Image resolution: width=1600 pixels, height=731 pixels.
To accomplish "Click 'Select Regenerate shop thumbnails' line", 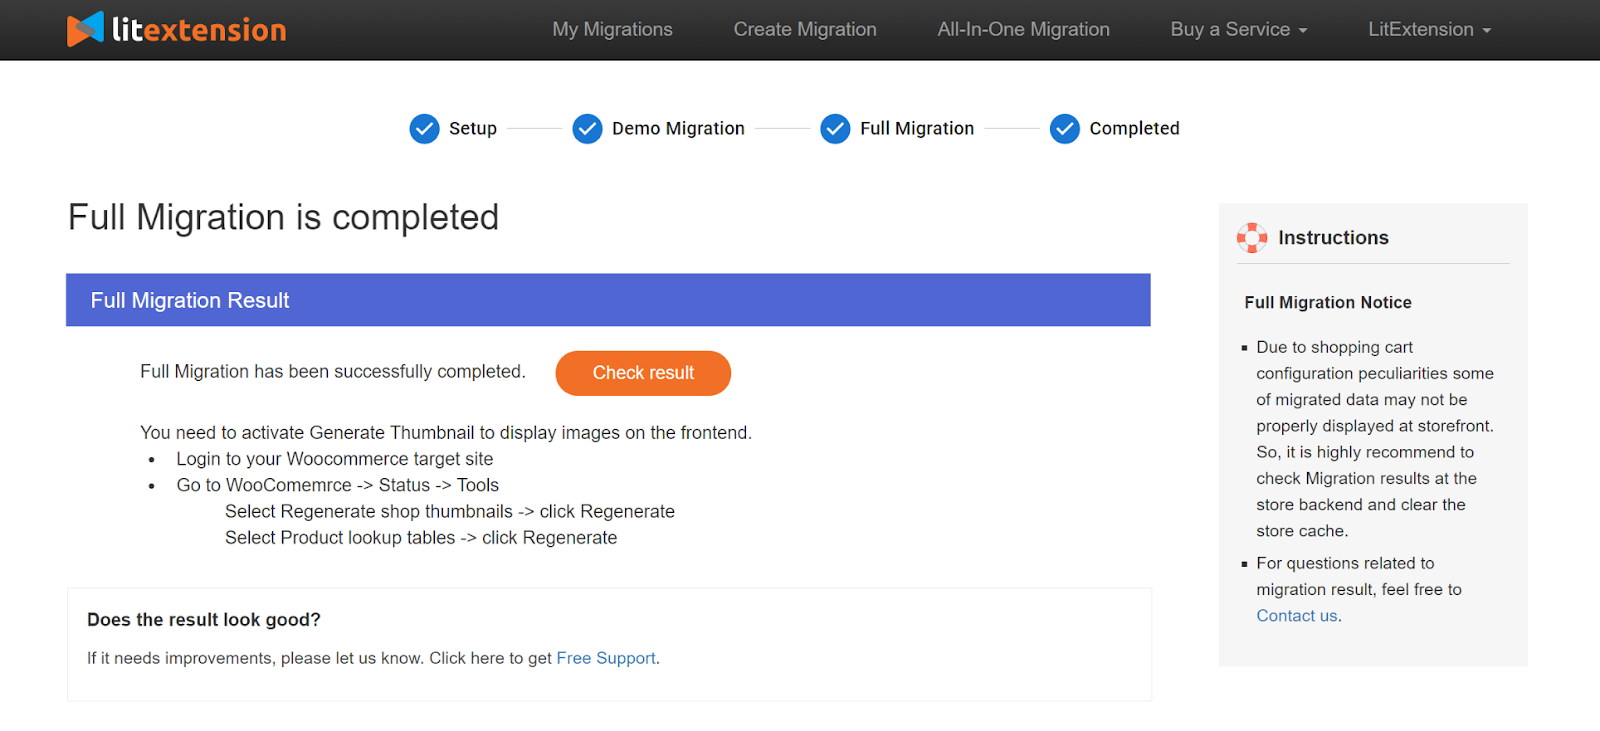I will [x=450, y=512].
